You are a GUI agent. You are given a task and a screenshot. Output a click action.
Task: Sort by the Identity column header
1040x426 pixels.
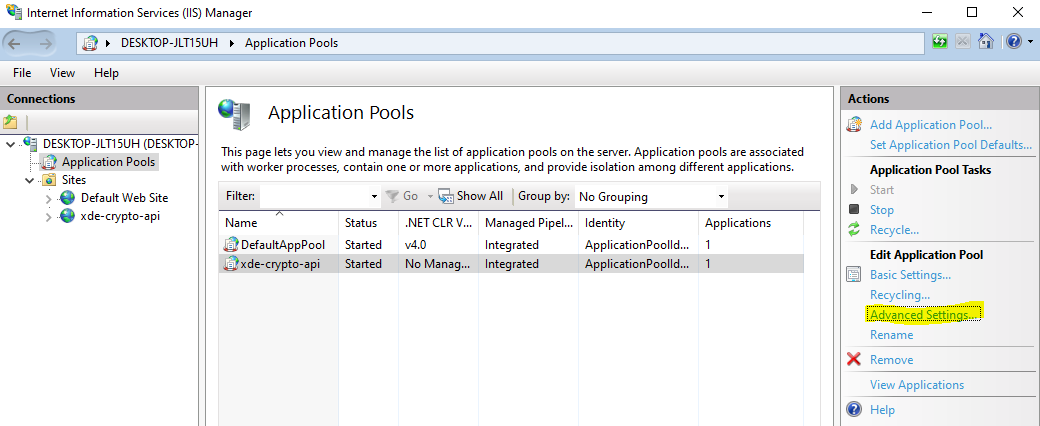pyautogui.click(x=638, y=223)
